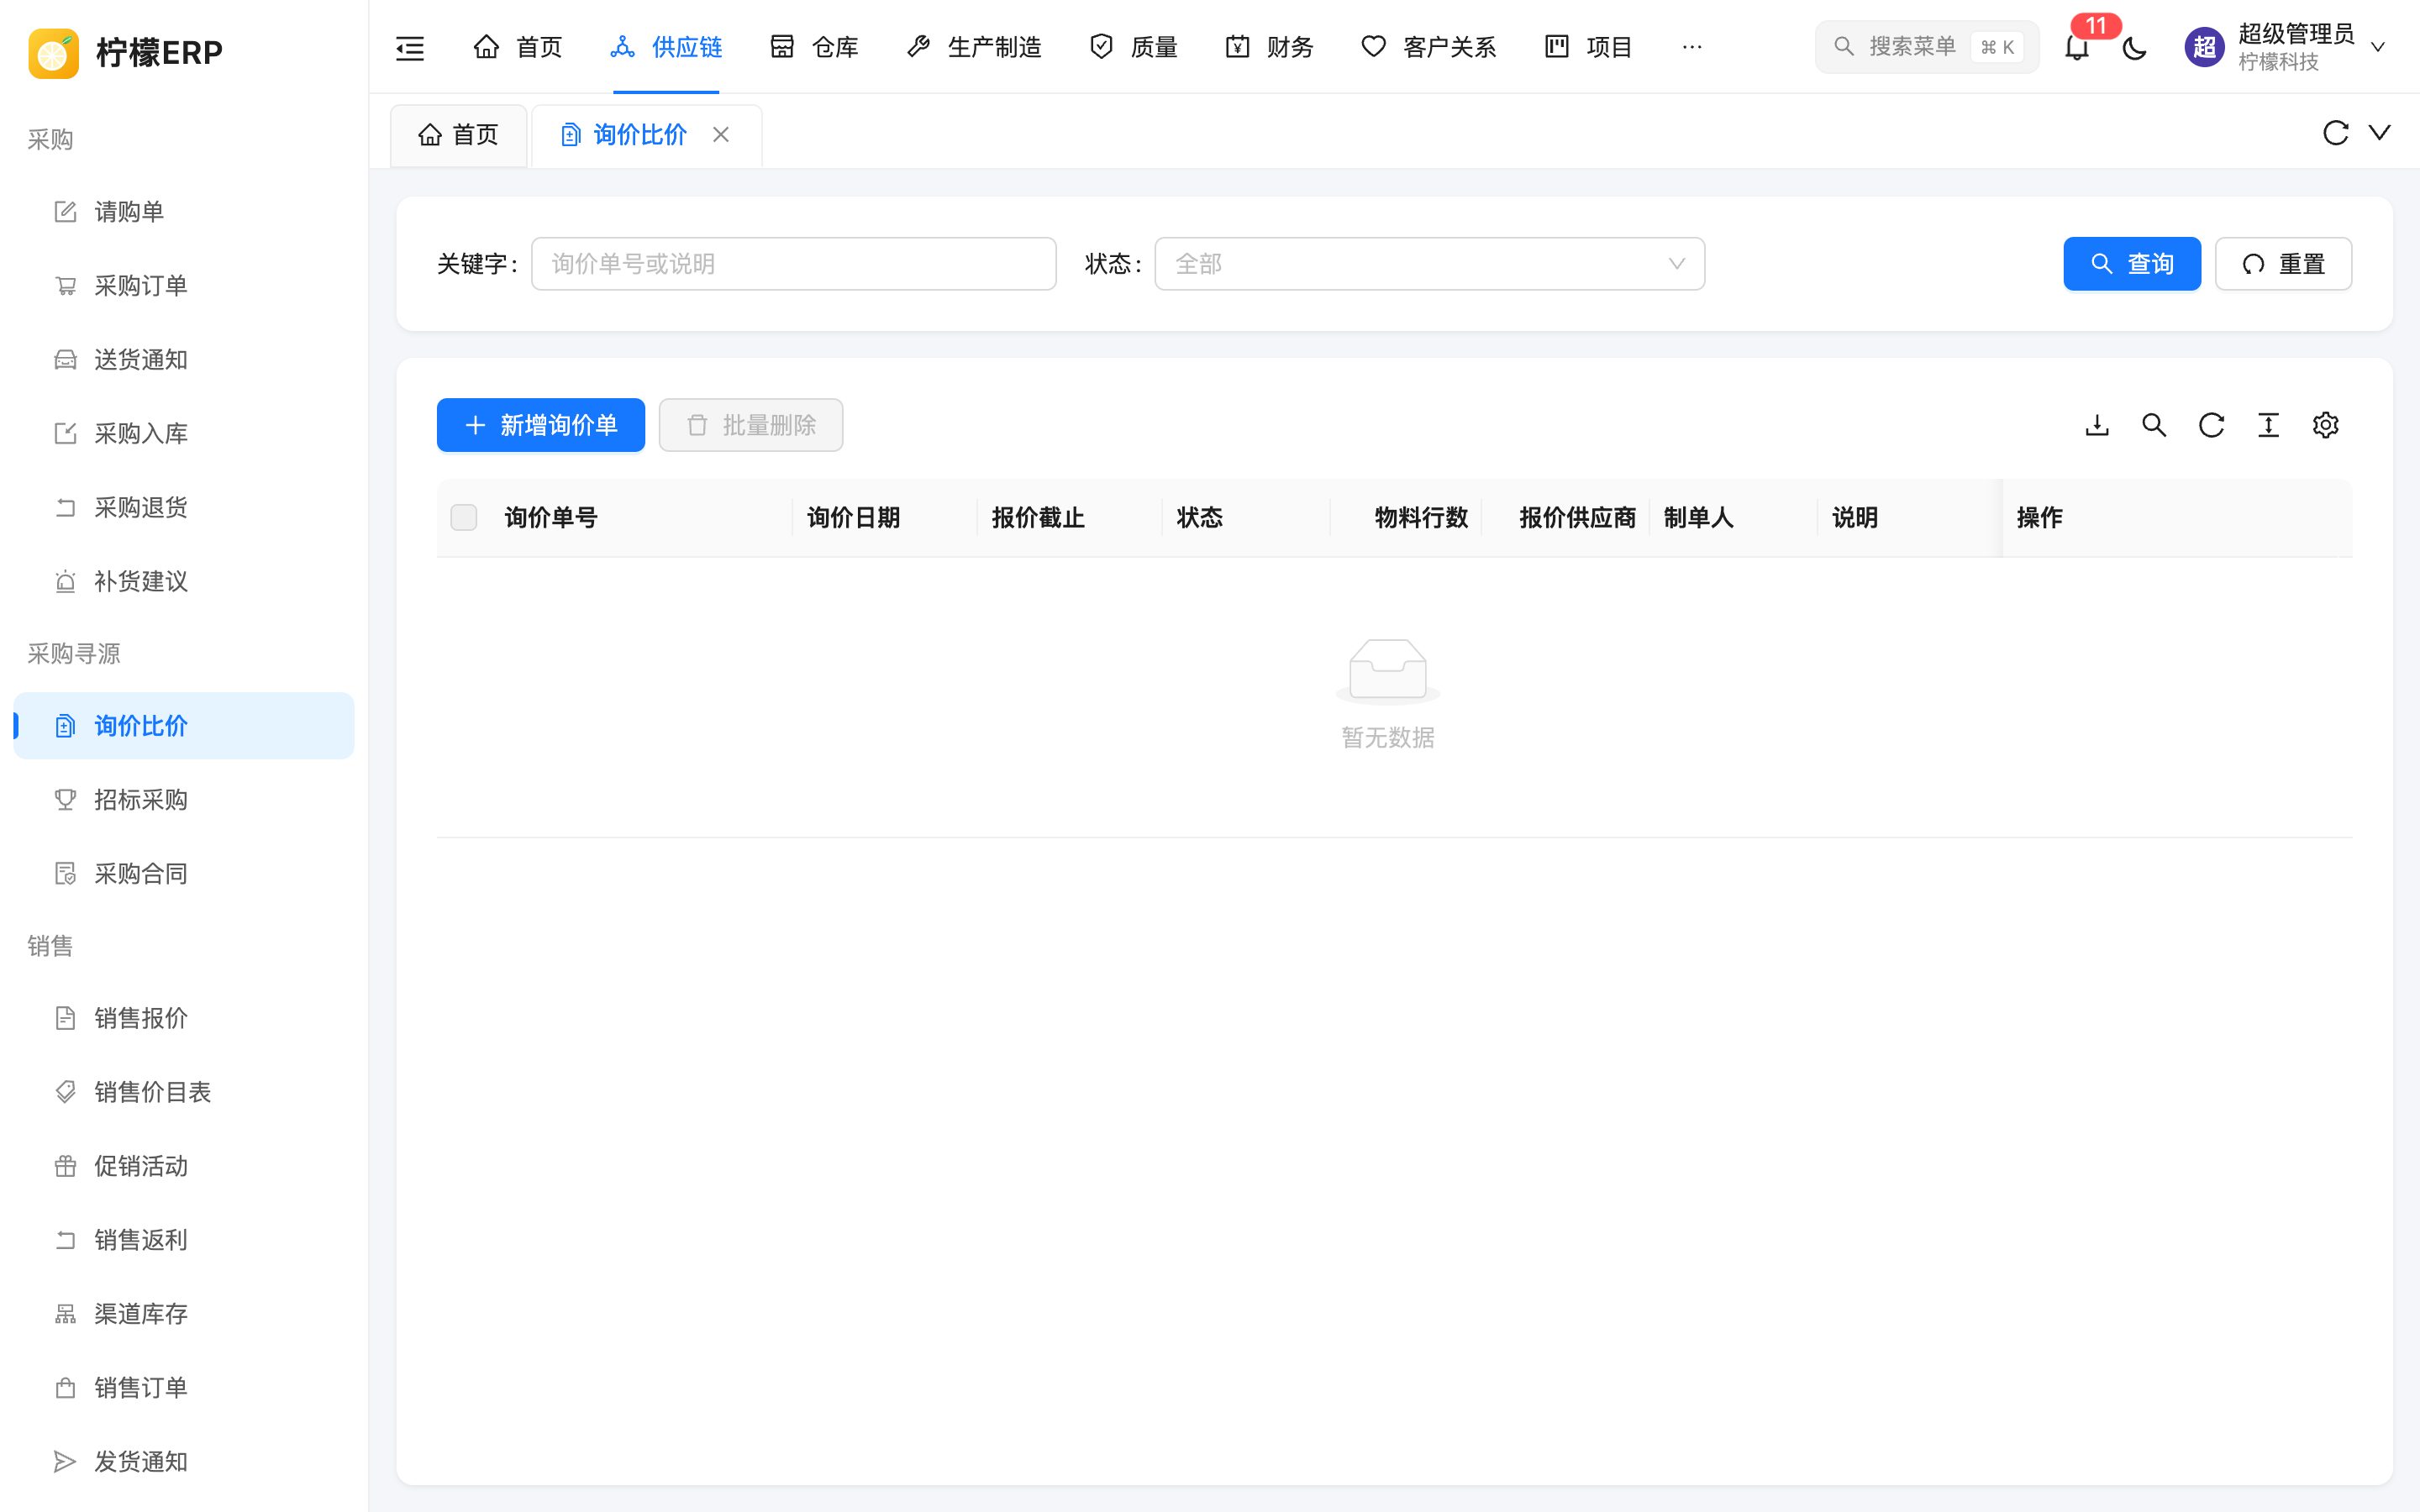Open 采购入库 sidebar item
This screenshot has width=2420, height=1512.
(x=184, y=434)
